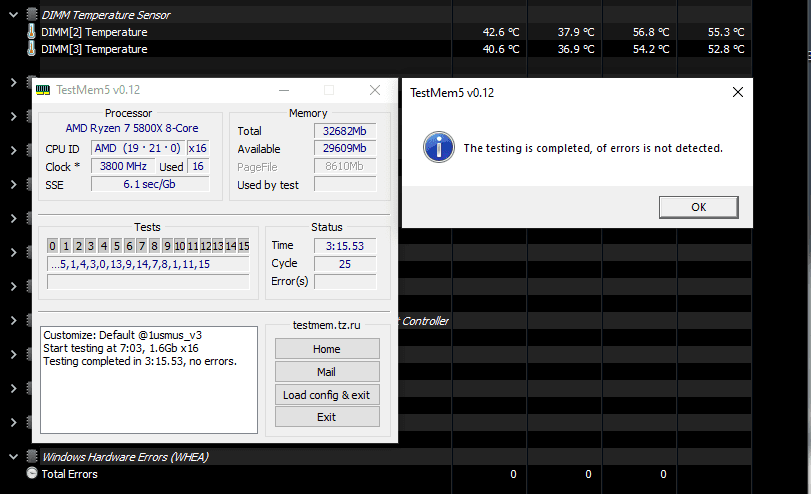Viewport: 811px width, 494px height.
Task: Click log line 'Start testing at 7:03, 1.6Gb x16'
Action: (x=121, y=348)
